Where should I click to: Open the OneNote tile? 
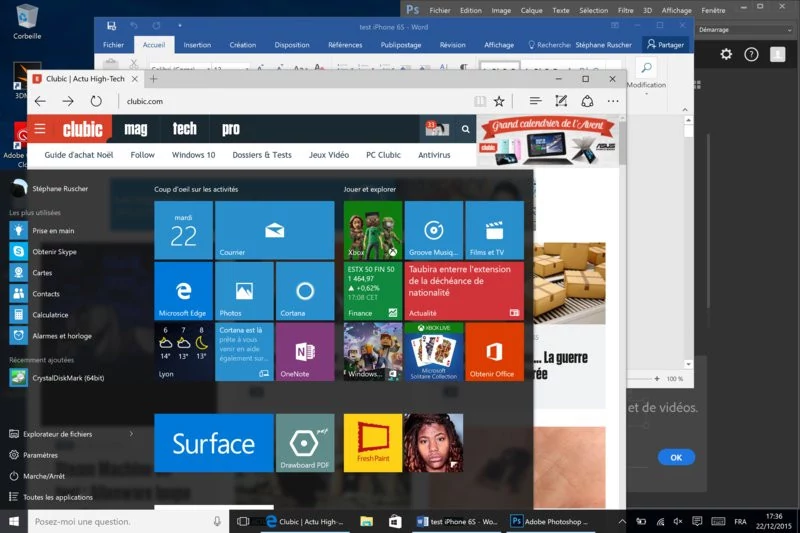pos(305,351)
